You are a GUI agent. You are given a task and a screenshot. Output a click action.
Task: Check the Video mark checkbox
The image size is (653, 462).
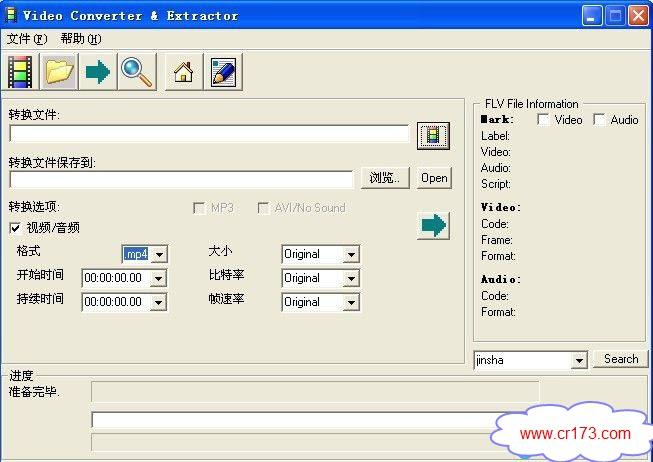[543, 120]
